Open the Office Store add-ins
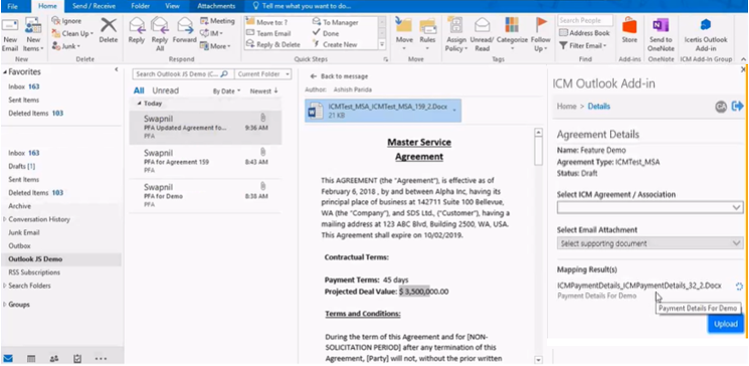The height and width of the screenshot is (366, 749). (x=630, y=31)
